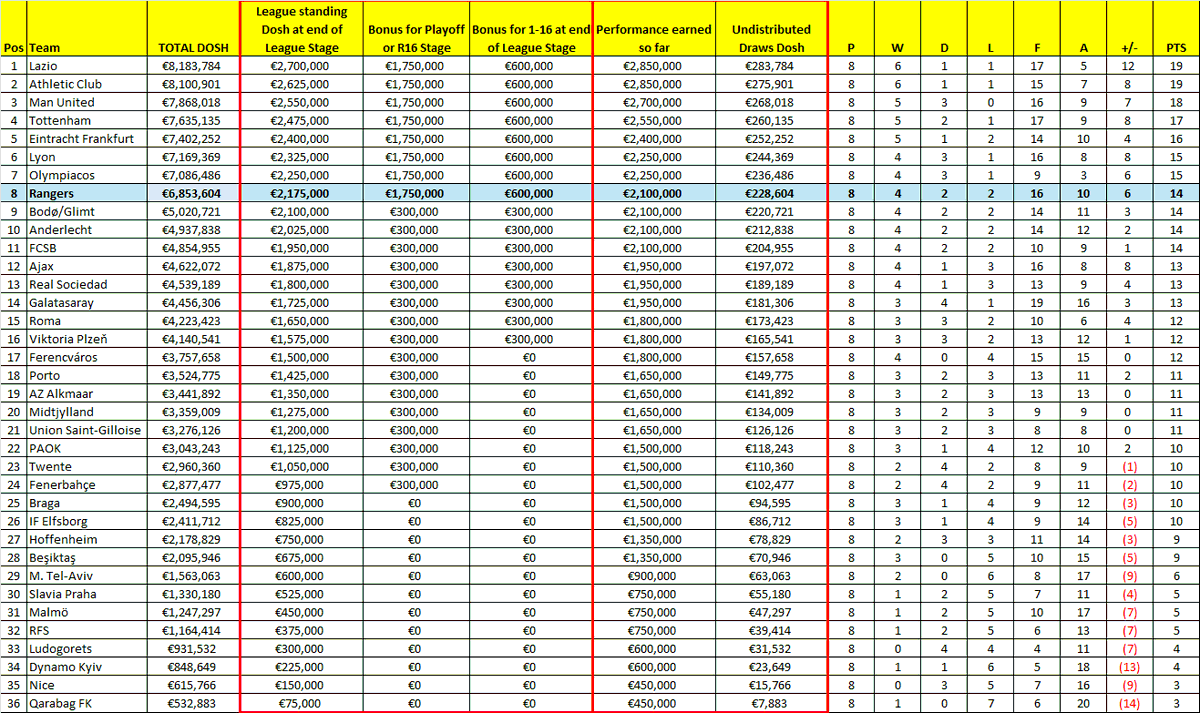This screenshot has width=1200, height=713.
Task: Click the Eintracht Frankfurt team cell
Action: 87,139
